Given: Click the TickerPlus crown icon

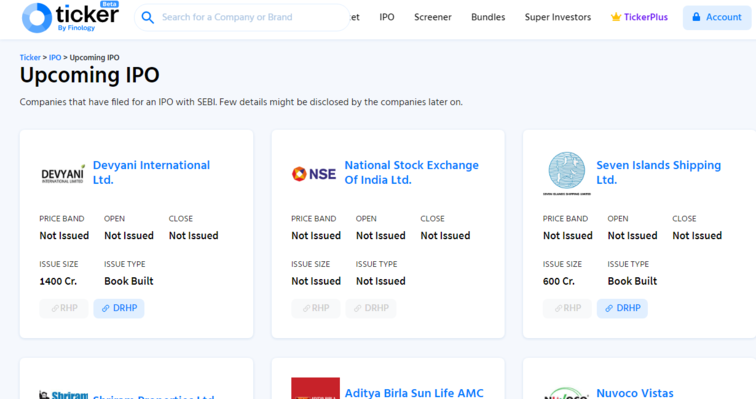Looking at the screenshot, I should point(616,17).
